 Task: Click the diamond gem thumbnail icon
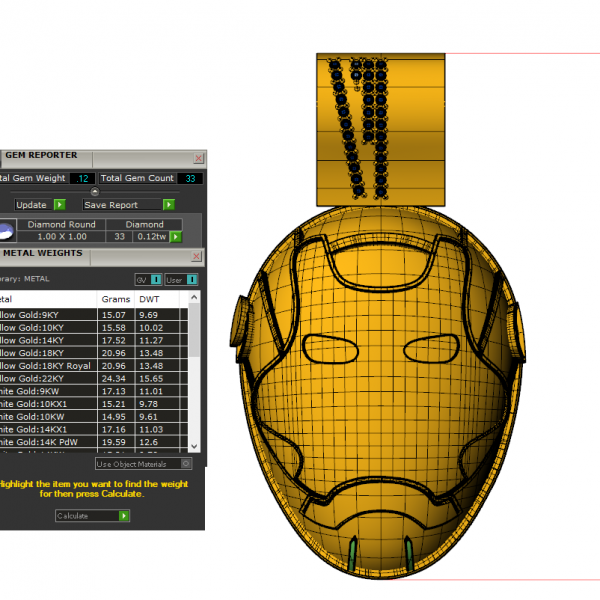5,231
